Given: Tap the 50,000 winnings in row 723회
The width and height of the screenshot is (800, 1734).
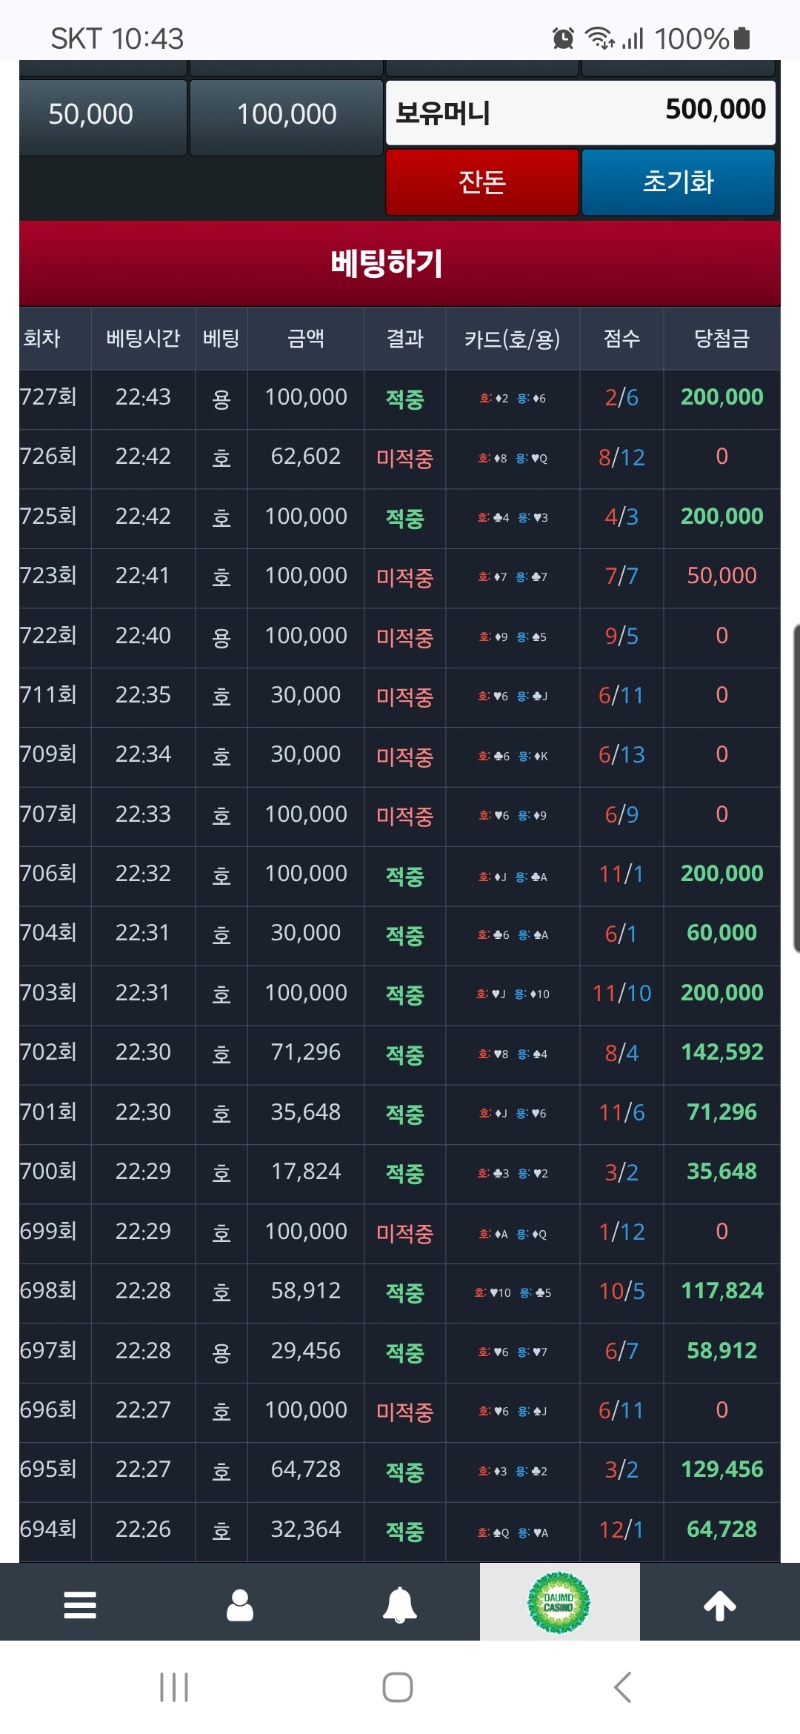Looking at the screenshot, I should [722, 576].
